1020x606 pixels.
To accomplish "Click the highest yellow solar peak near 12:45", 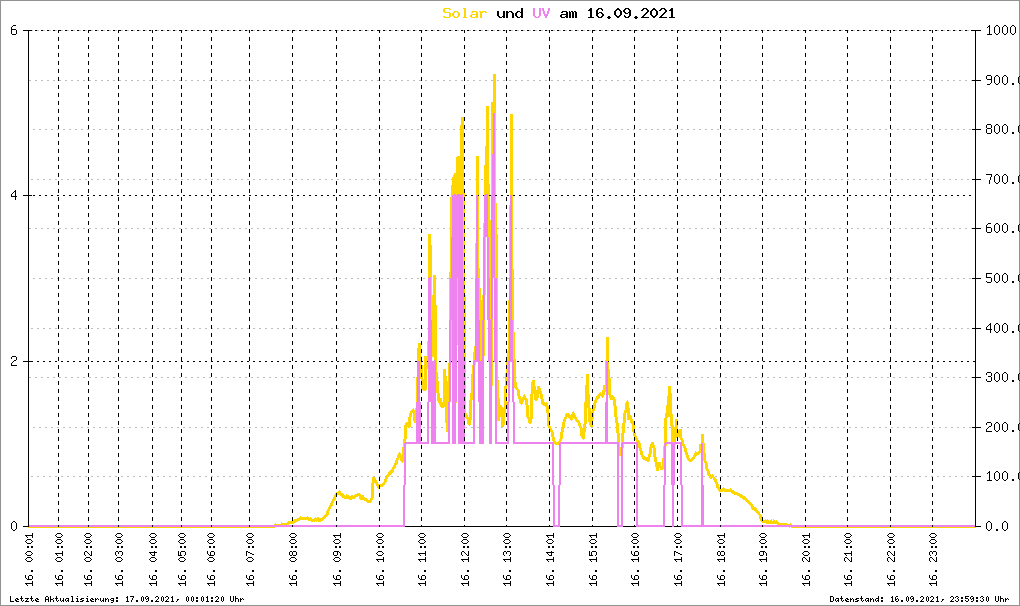I will coord(494,77).
